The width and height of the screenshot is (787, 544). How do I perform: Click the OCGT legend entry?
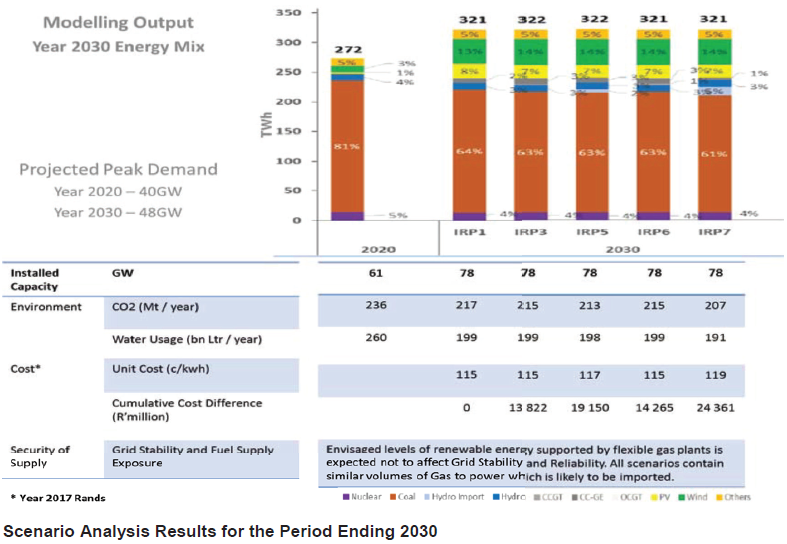pyautogui.click(x=626, y=497)
